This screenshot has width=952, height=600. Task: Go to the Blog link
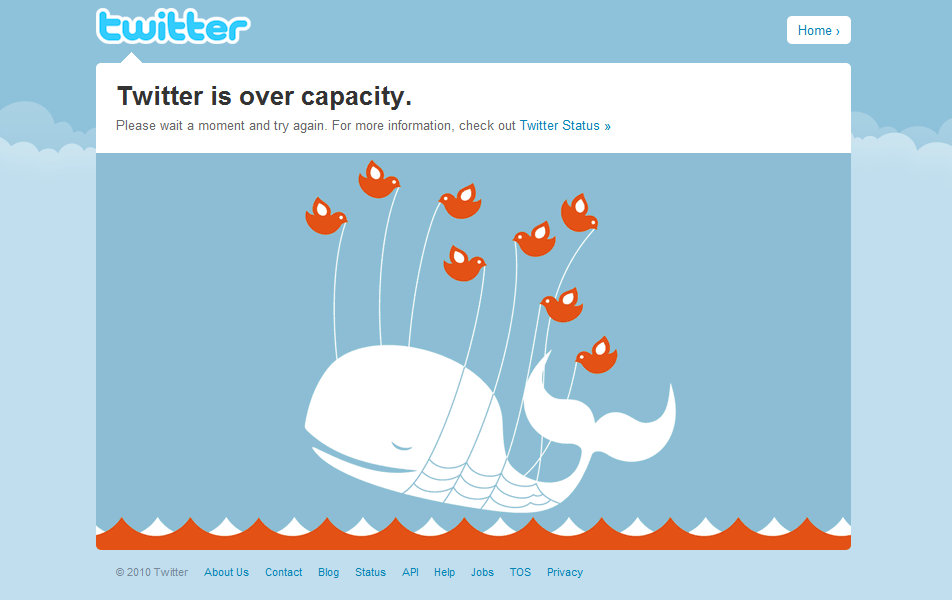328,572
